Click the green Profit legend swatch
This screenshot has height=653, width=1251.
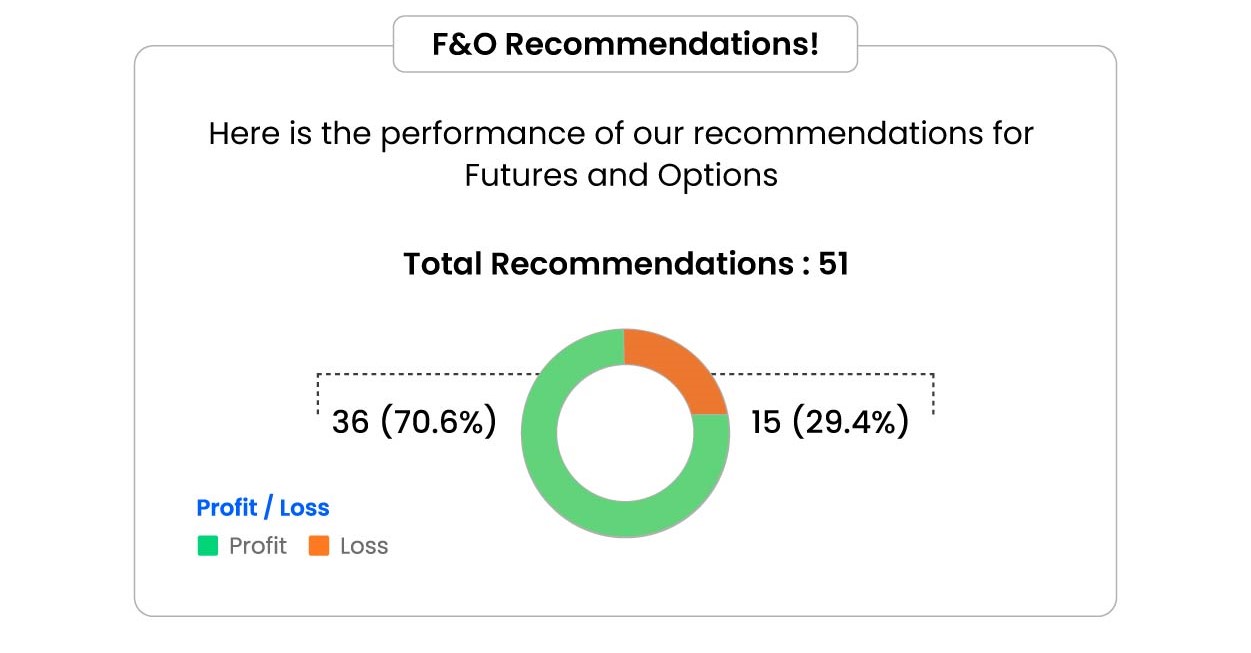click(x=207, y=546)
